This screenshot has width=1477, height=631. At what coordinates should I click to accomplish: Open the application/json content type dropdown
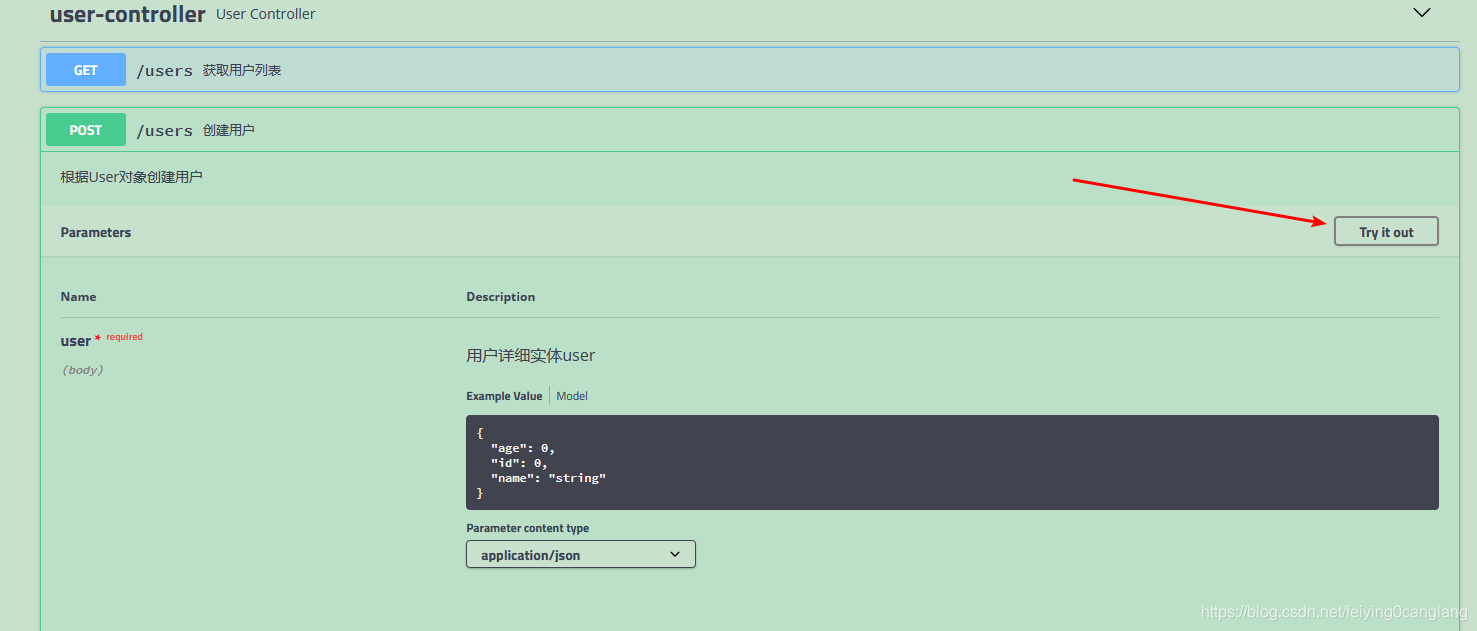click(581, 554)
